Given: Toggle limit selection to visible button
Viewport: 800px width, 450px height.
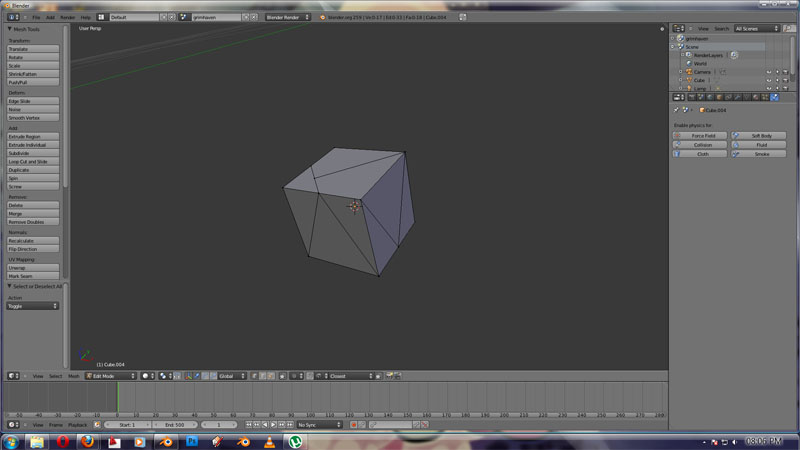Looking at the screenshot, I should [282, 376].
